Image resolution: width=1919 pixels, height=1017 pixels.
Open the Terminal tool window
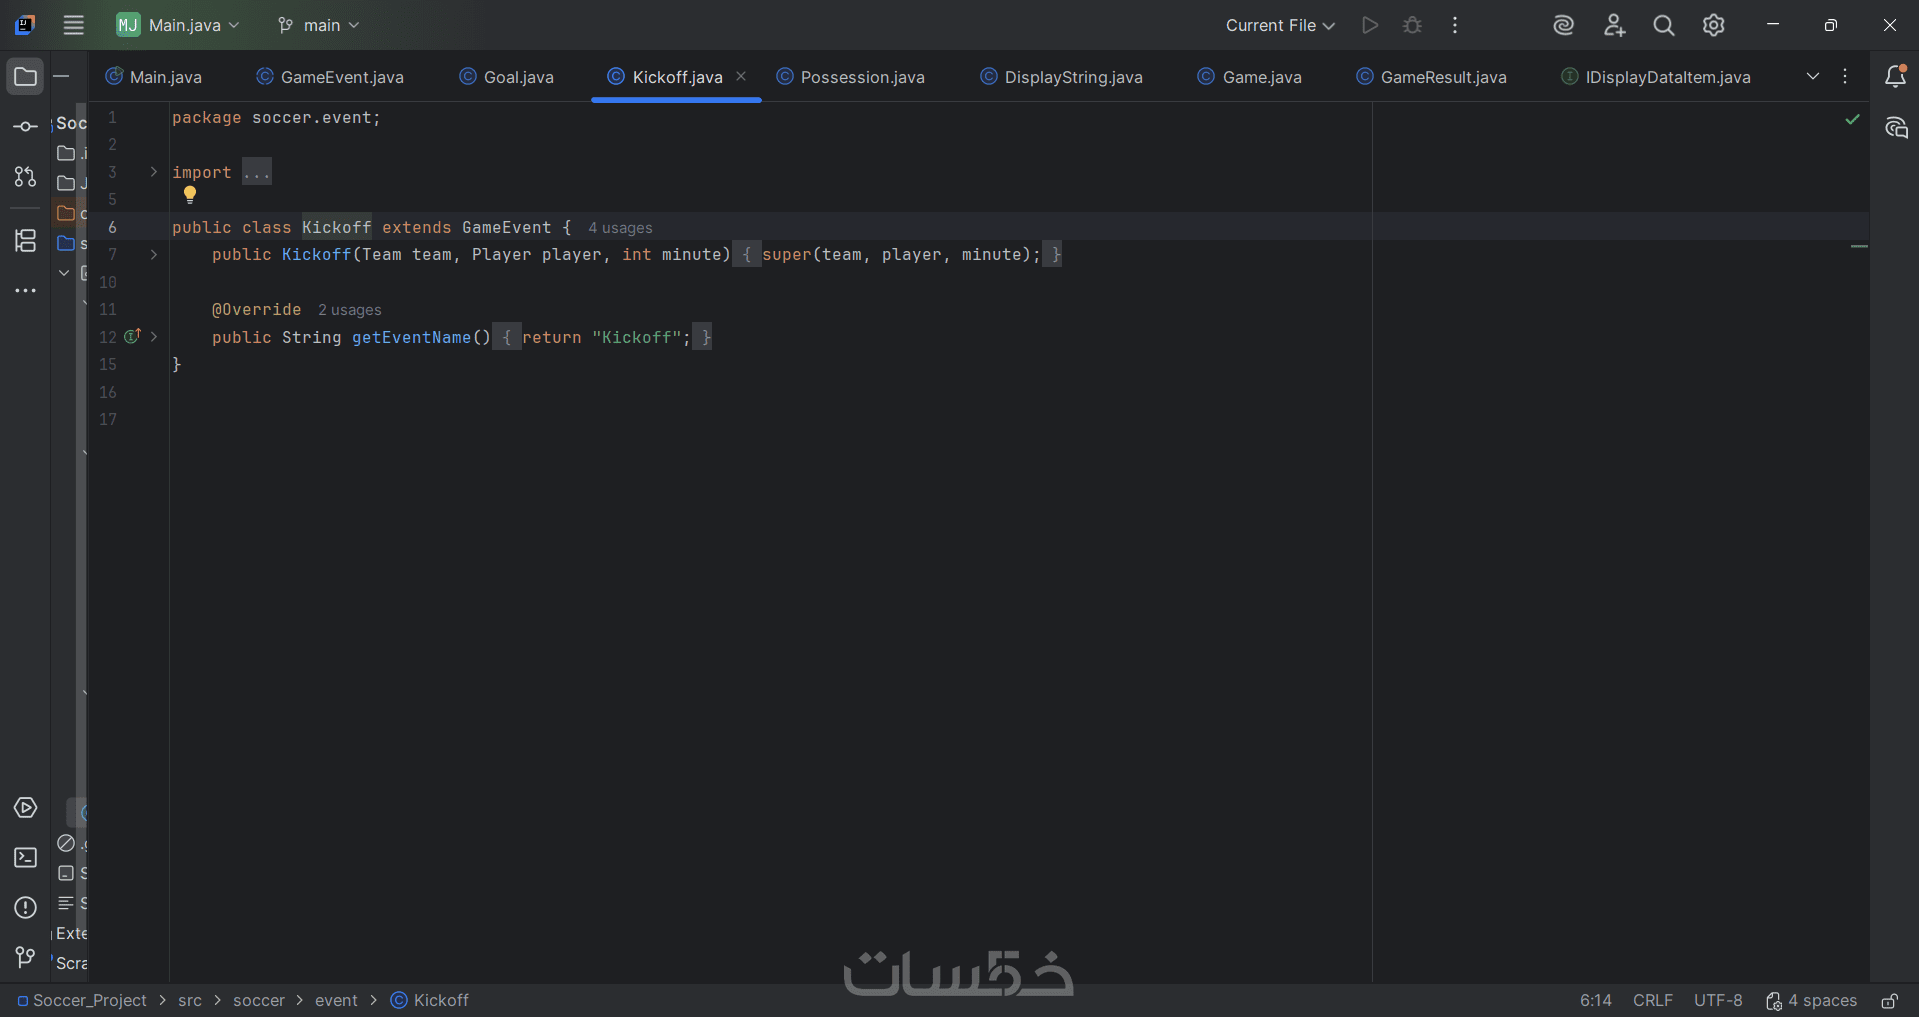26,858
